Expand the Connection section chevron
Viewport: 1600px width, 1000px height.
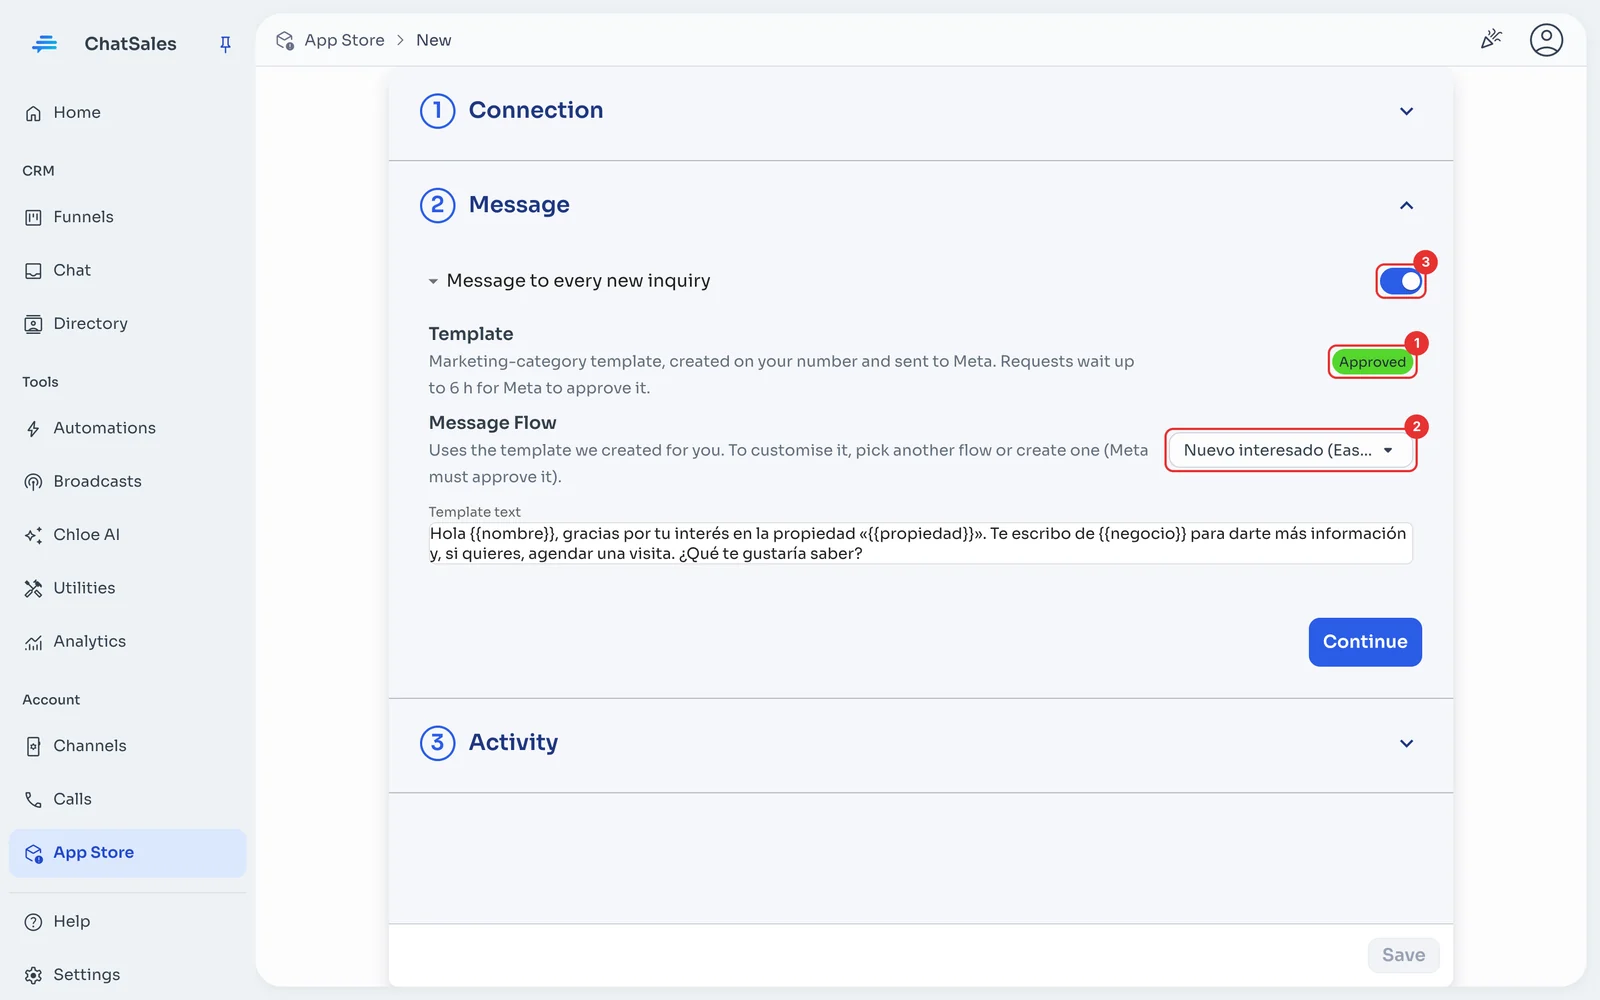point(1406,111)
